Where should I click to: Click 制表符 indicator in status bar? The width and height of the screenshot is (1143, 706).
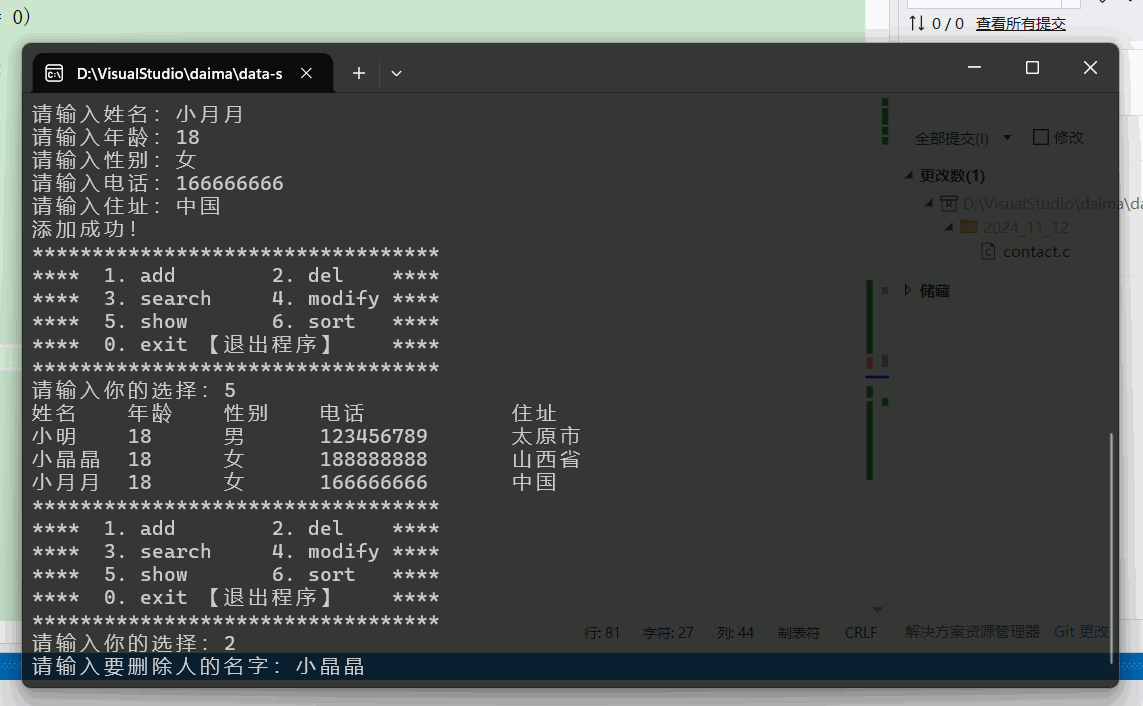click(798, 633)
